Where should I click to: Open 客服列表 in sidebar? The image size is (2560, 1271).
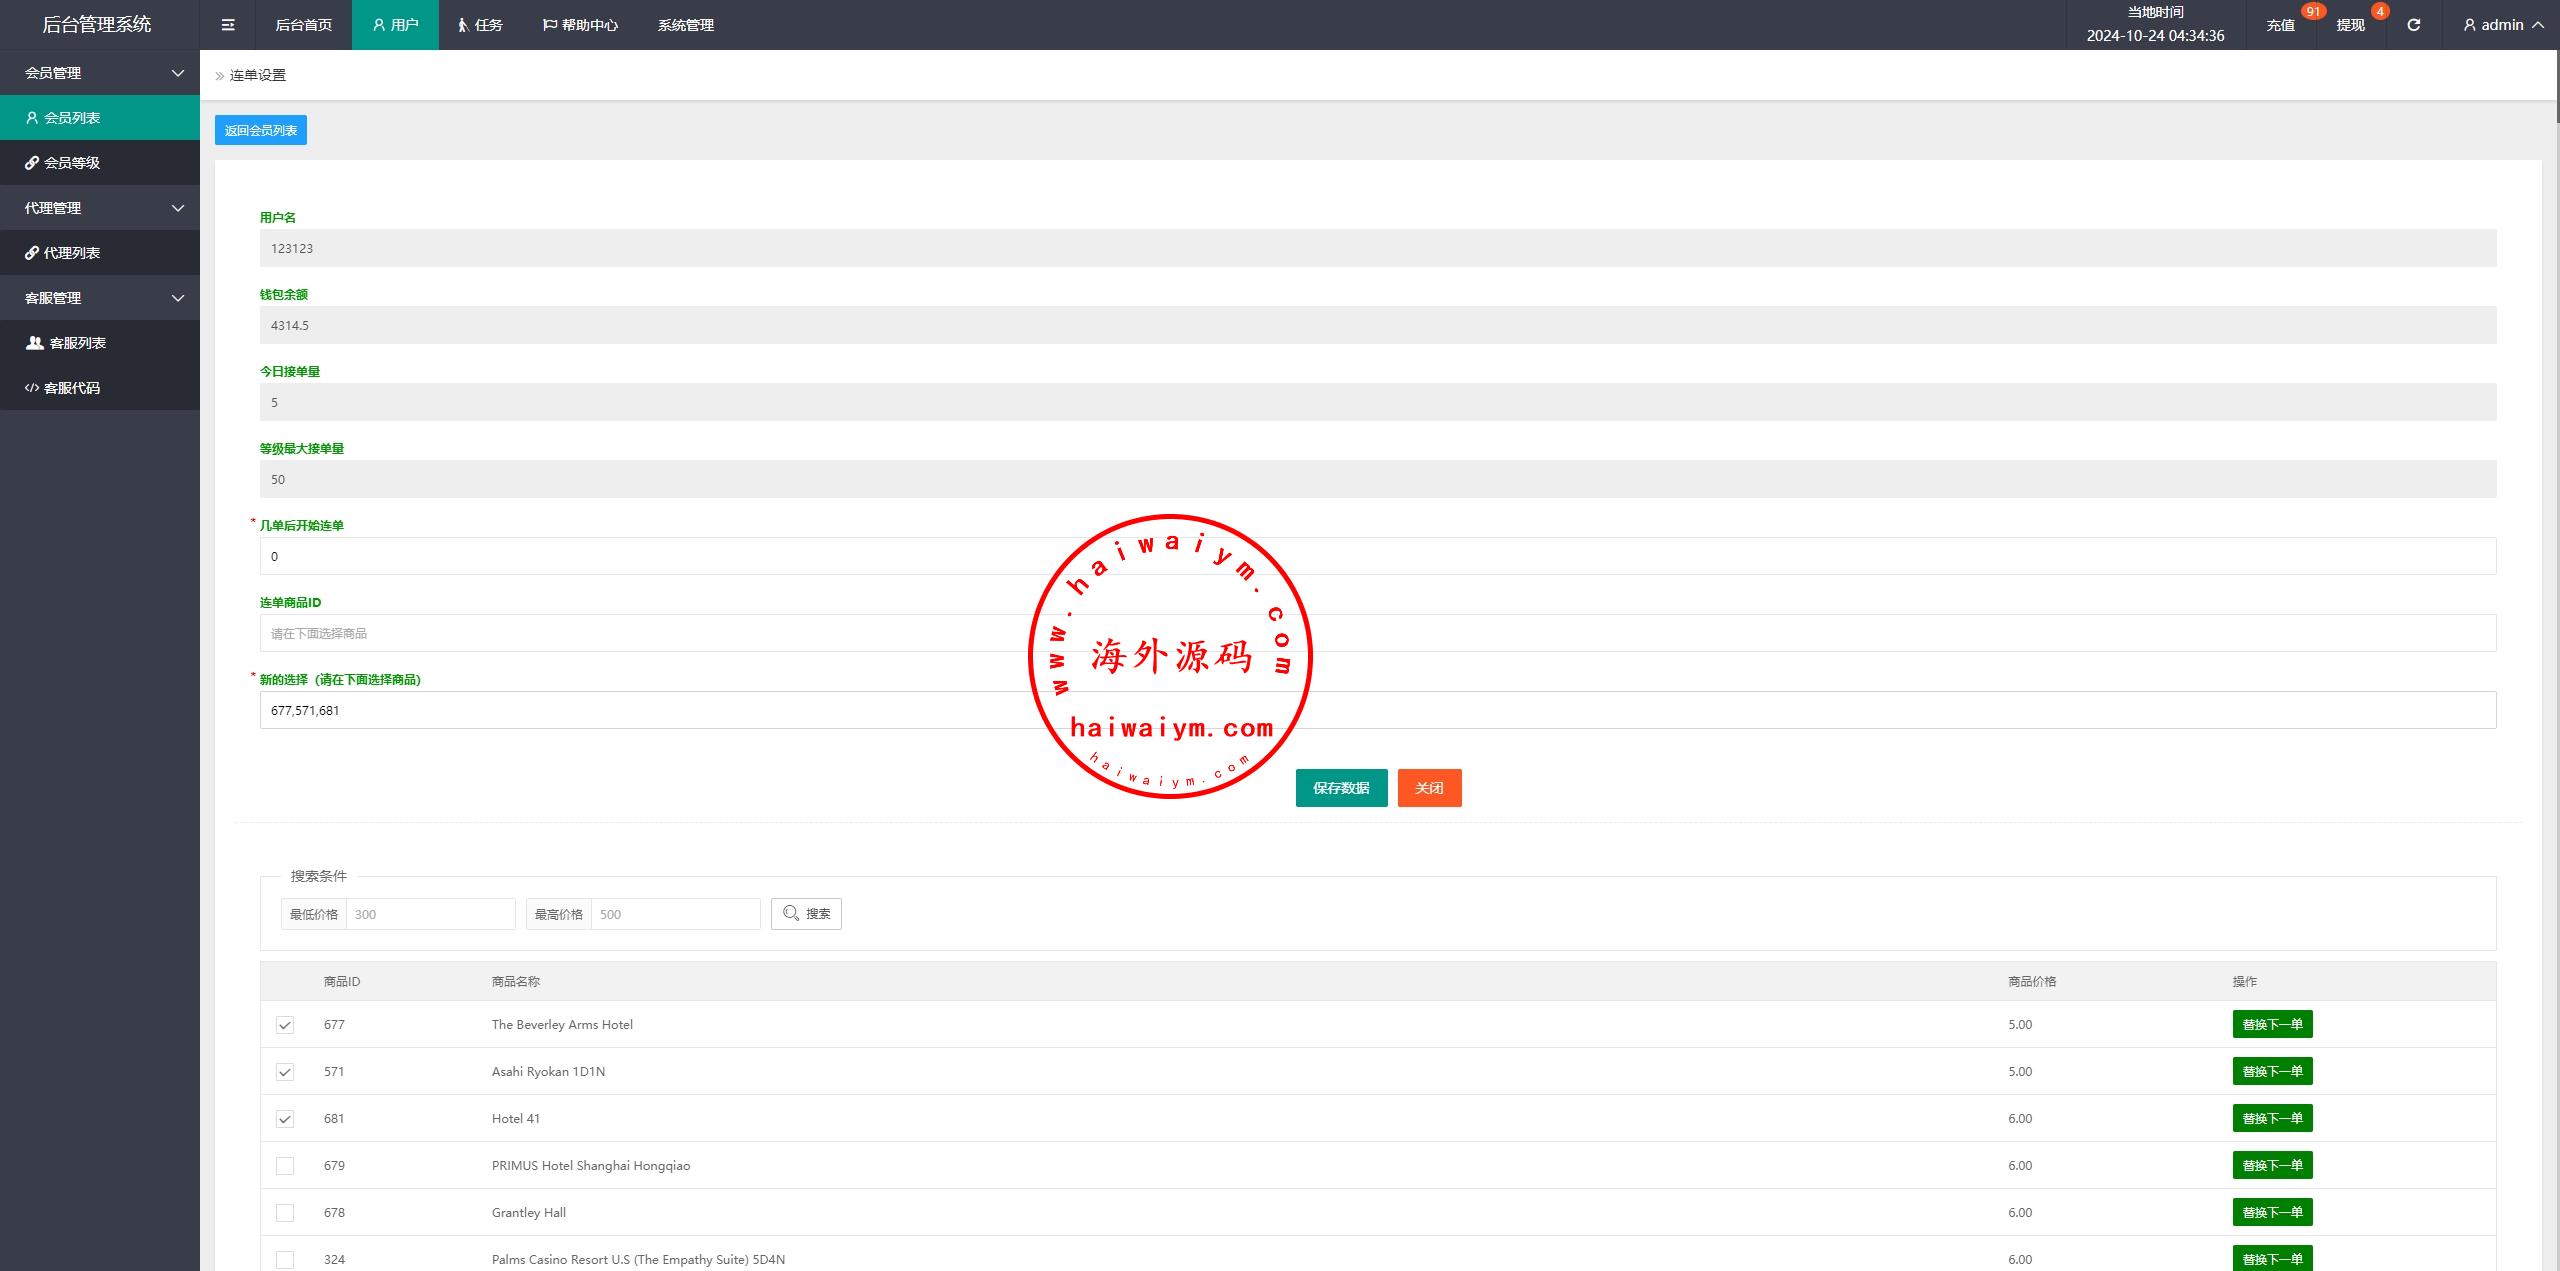[x=77, y=343]
